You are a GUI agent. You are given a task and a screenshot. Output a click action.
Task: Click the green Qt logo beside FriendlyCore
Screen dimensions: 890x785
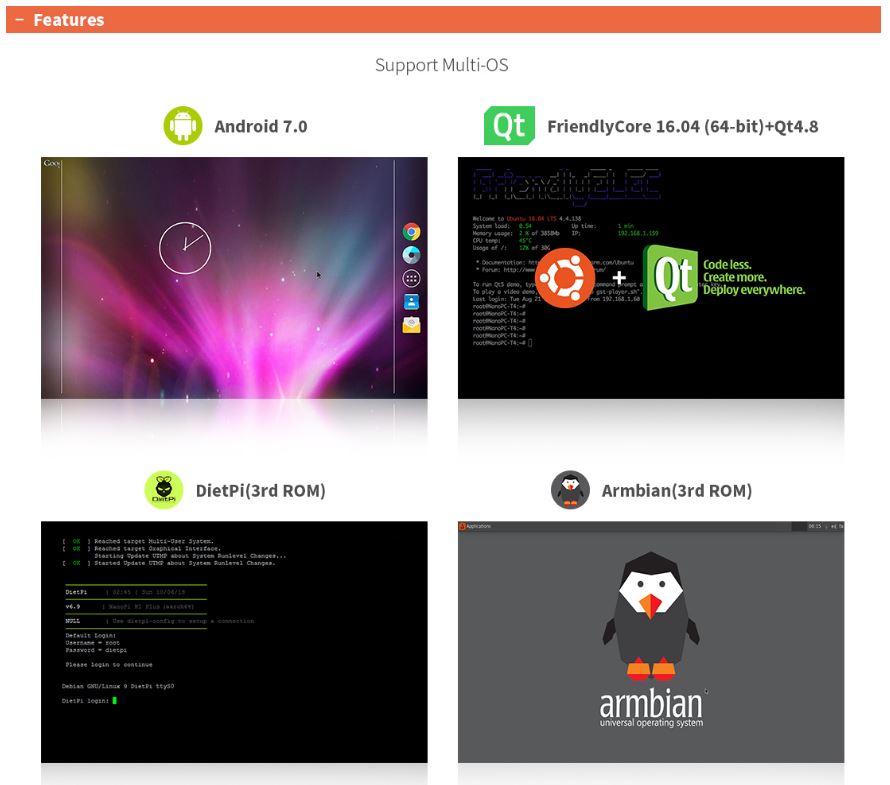pos(509,126)
